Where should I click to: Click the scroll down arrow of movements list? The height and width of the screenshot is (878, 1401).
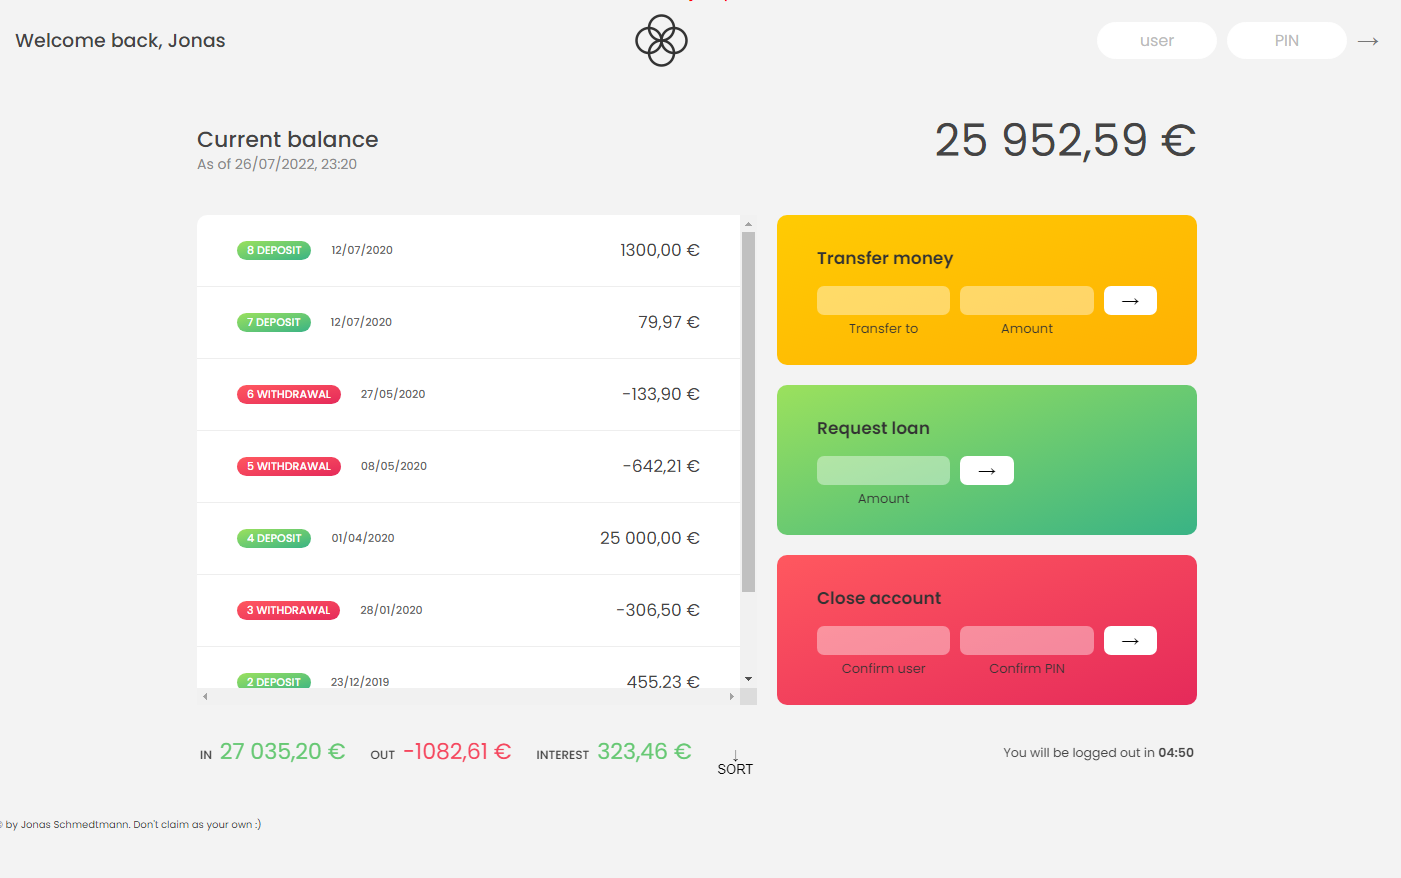pos(748,679)
